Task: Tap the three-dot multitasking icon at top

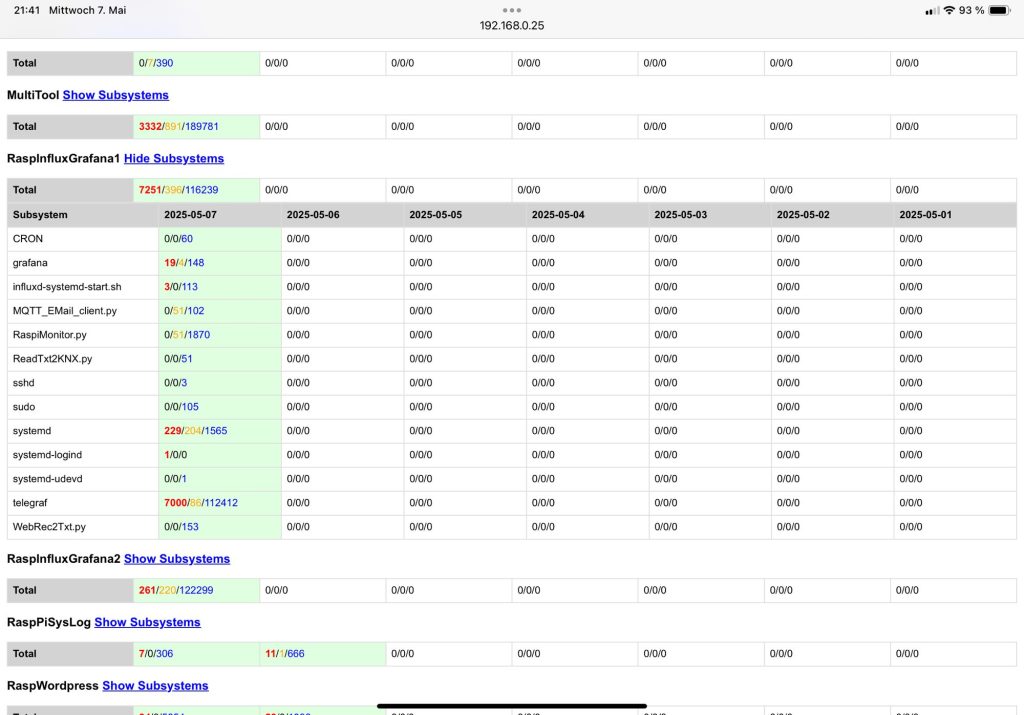Action: point(512,10)
